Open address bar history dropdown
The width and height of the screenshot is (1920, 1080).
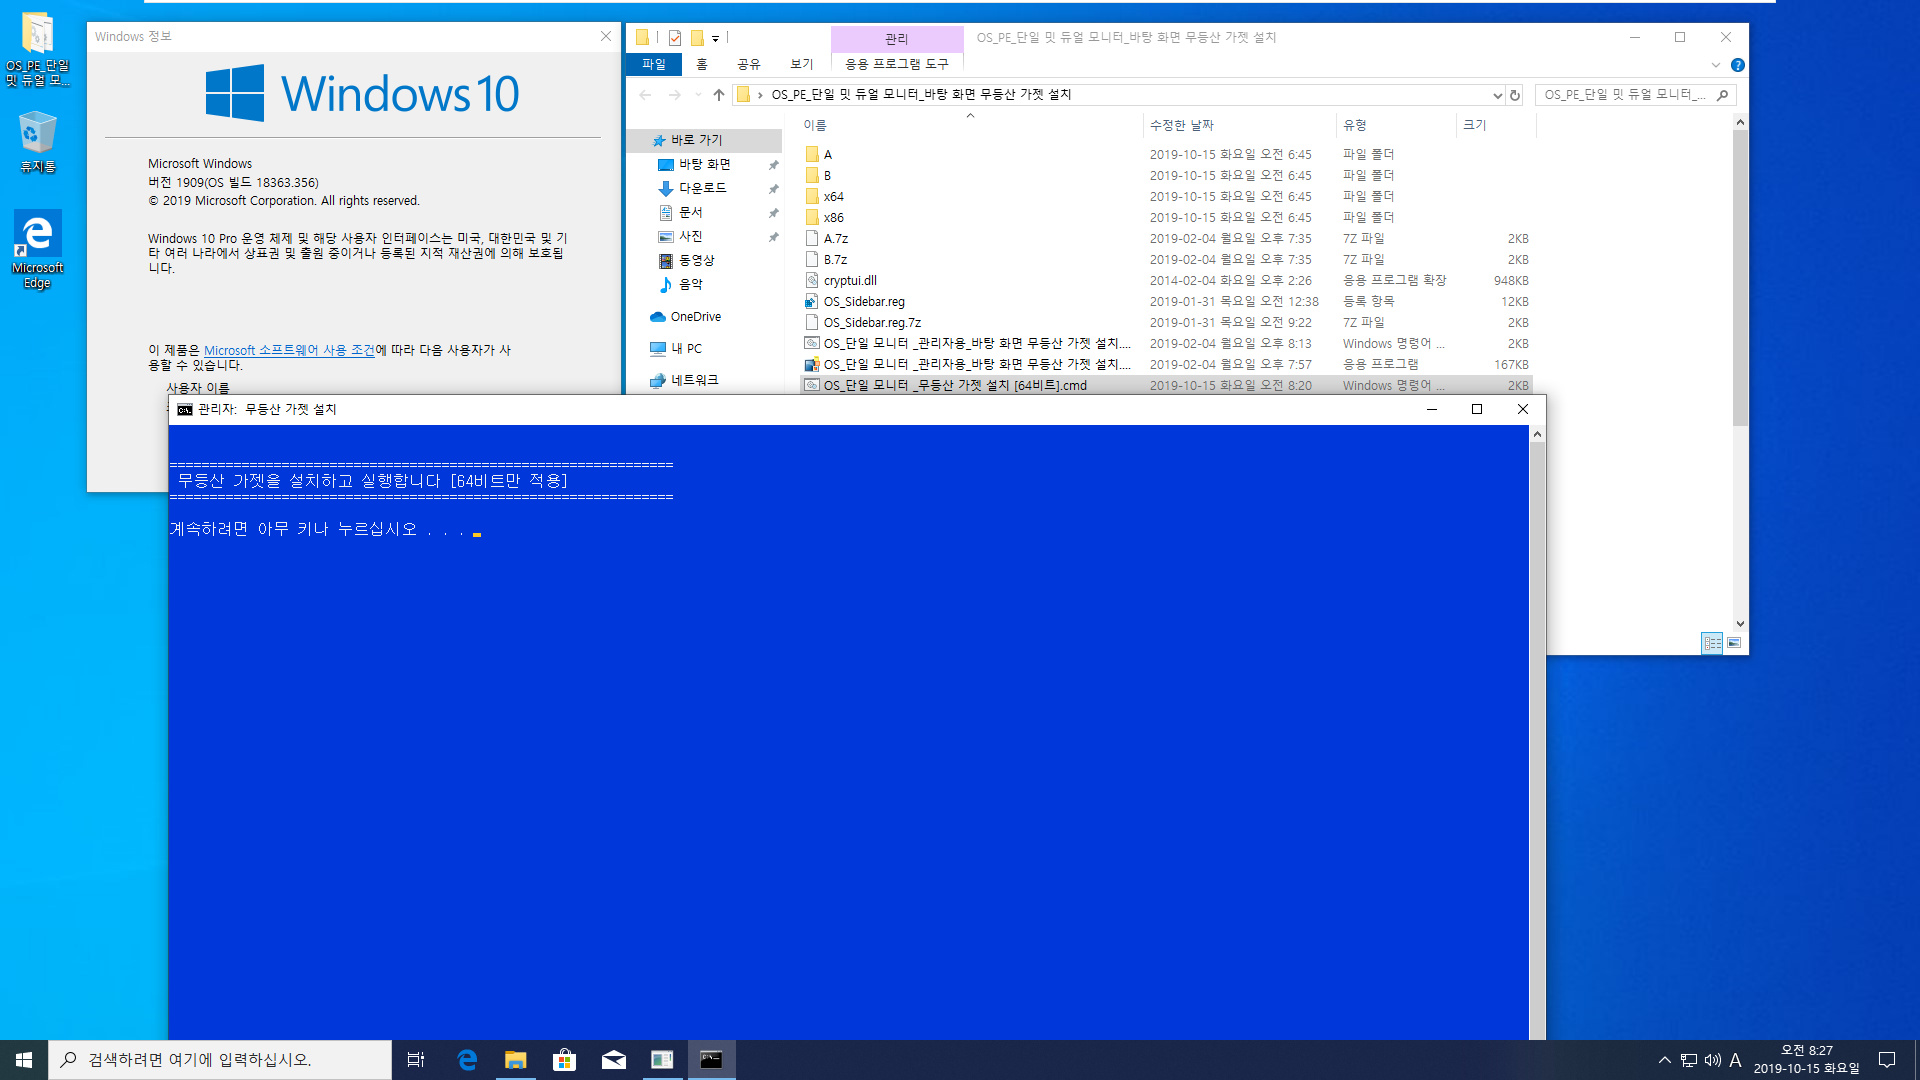[1497, 95]
